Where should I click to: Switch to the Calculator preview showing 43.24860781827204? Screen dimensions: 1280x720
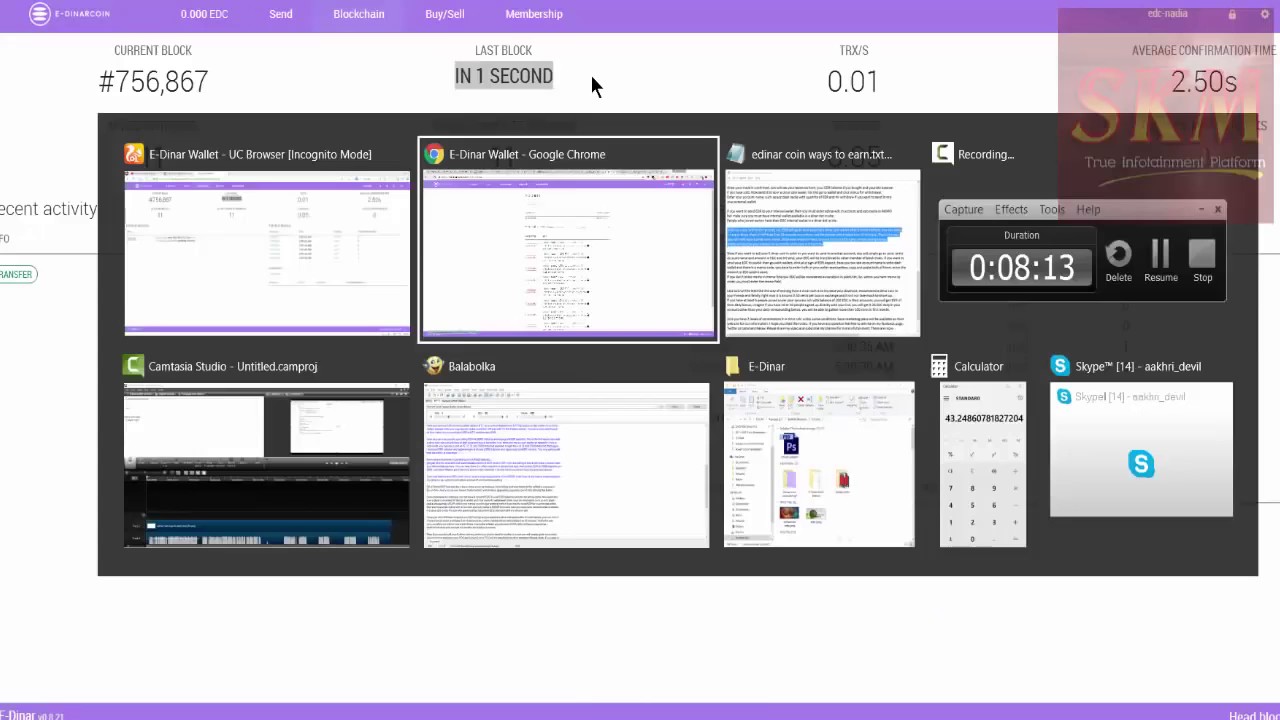[x=983, y=465]
